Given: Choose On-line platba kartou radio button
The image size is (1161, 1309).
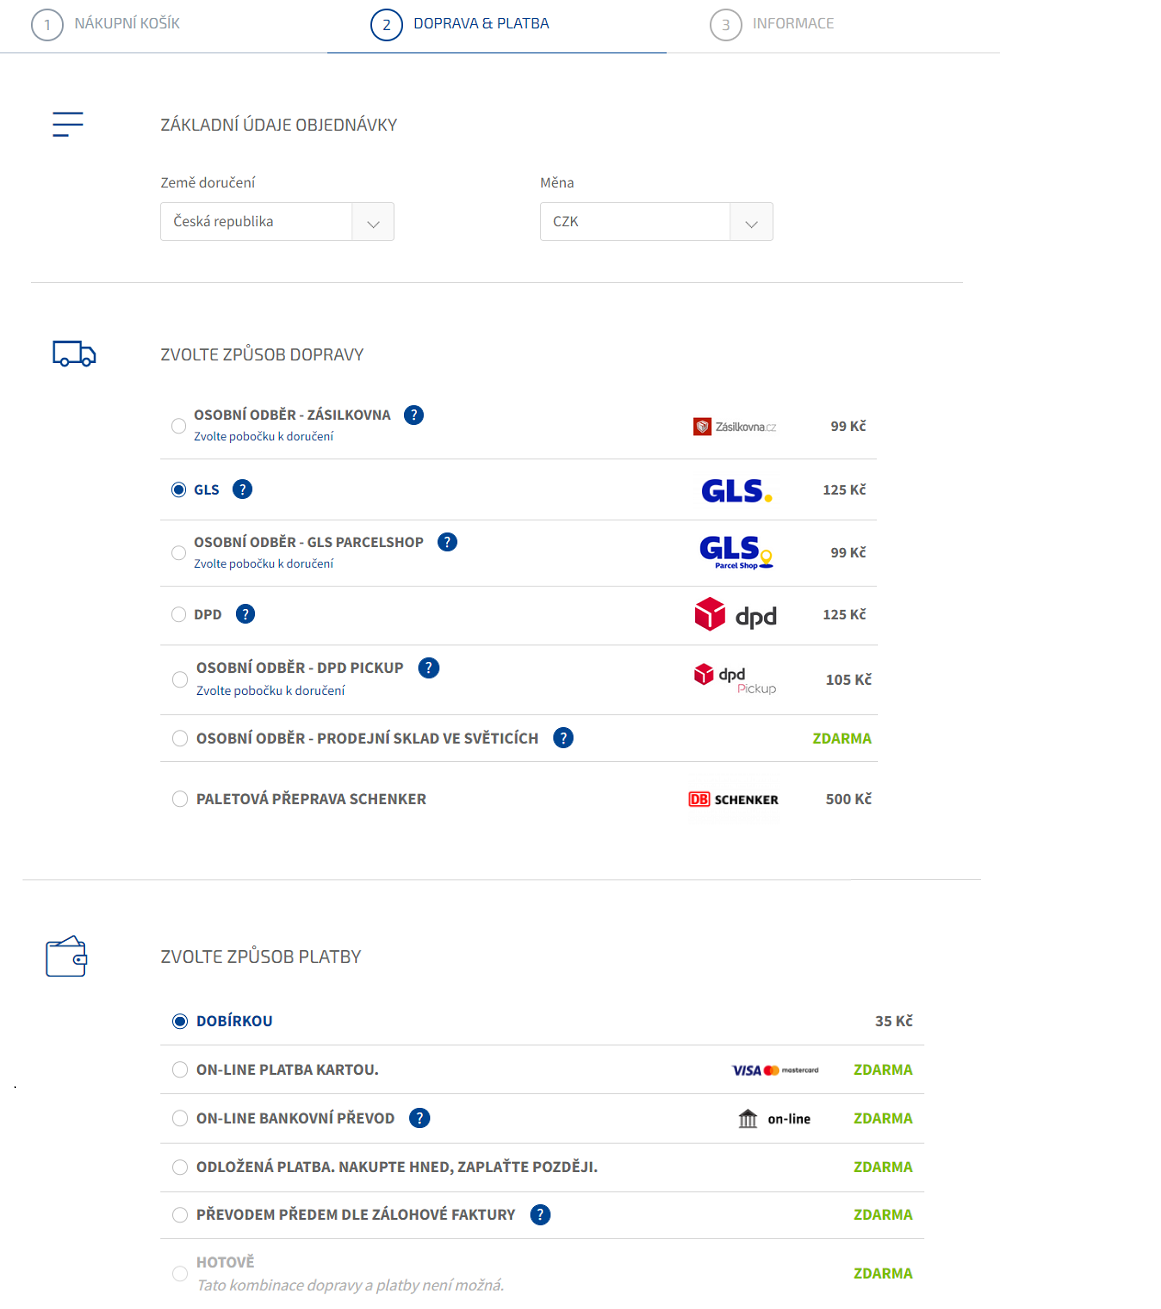Looking at the screenshot, I should (180, 1070).
